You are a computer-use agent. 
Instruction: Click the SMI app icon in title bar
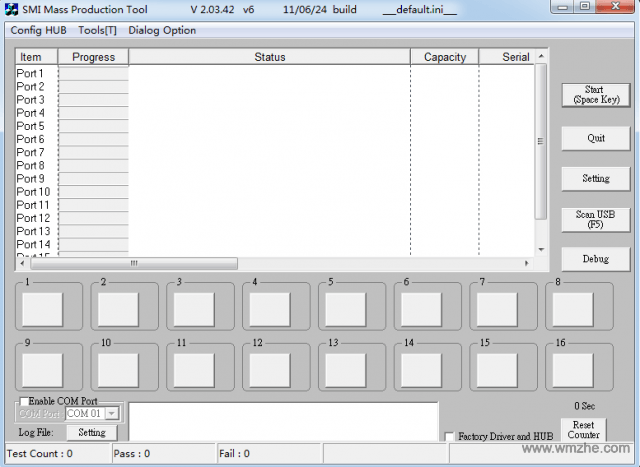(12, 9)
